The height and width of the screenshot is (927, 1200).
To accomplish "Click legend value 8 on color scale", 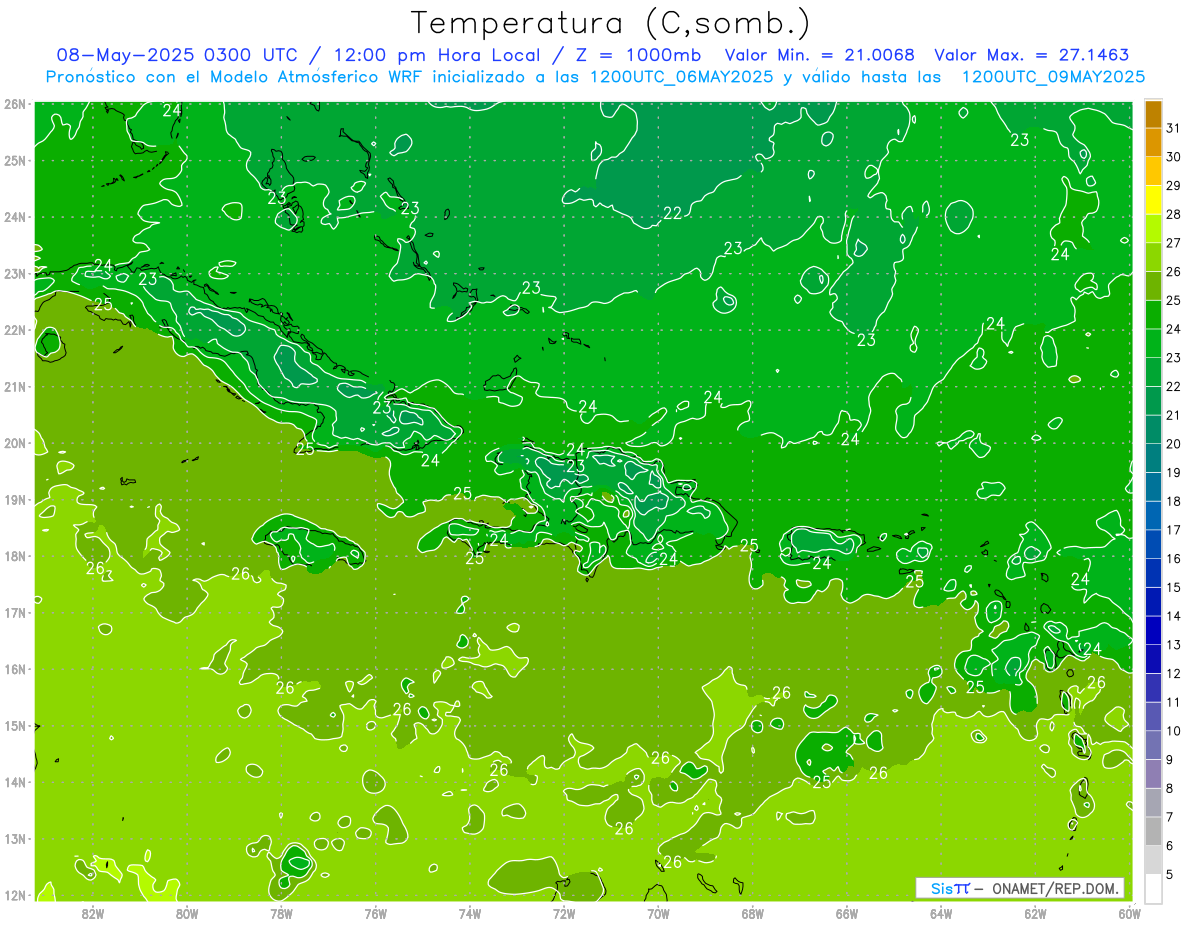I will (x=1170, y=788).
